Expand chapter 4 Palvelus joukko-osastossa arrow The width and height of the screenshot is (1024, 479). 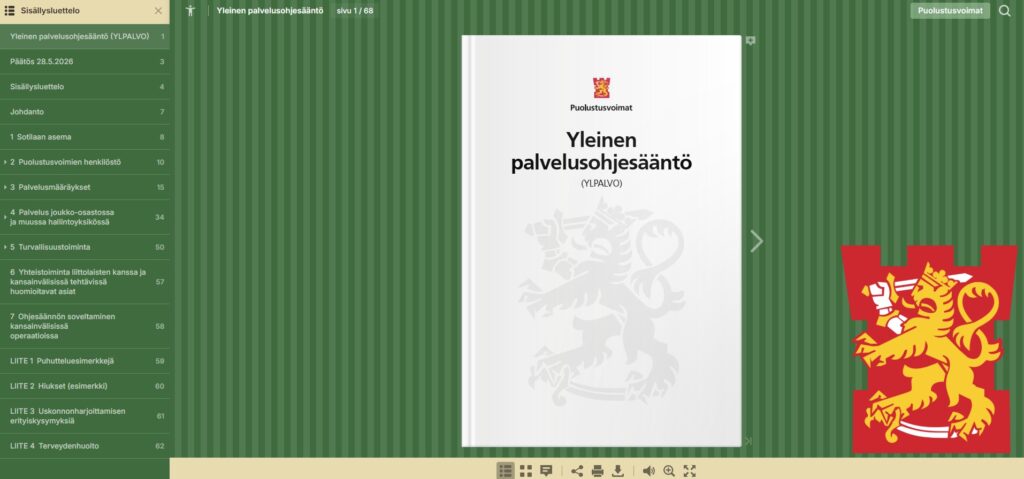(x=5, y=217)
